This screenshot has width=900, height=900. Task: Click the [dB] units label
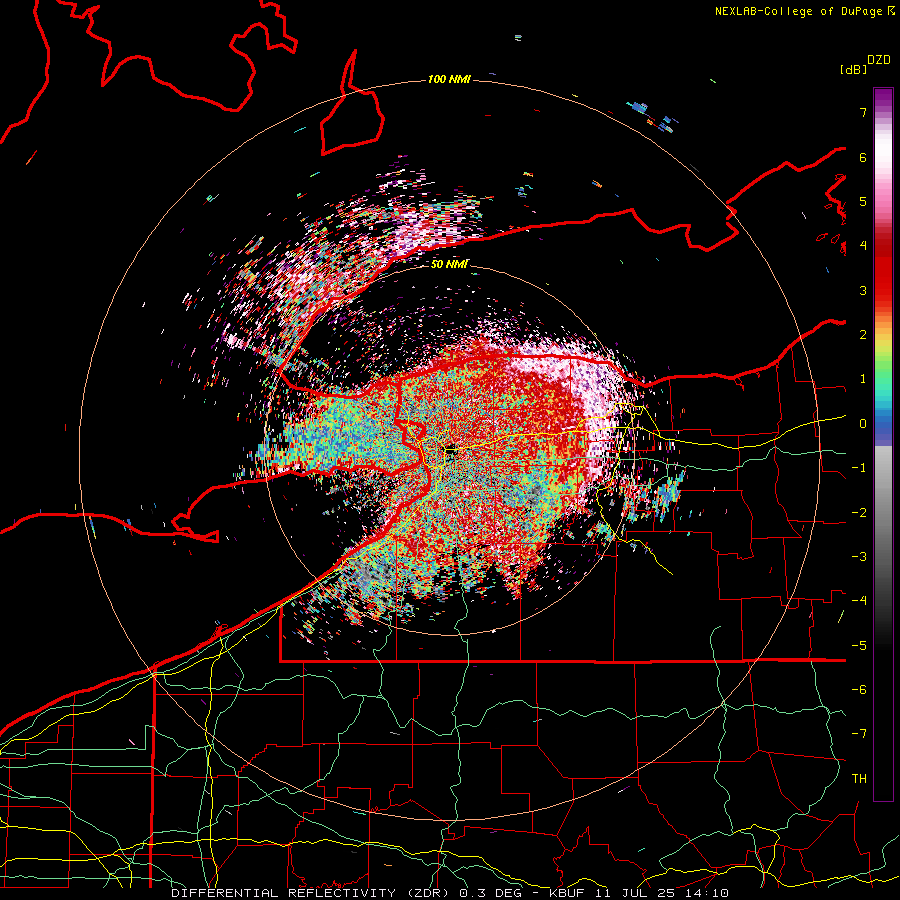point(854,69)
